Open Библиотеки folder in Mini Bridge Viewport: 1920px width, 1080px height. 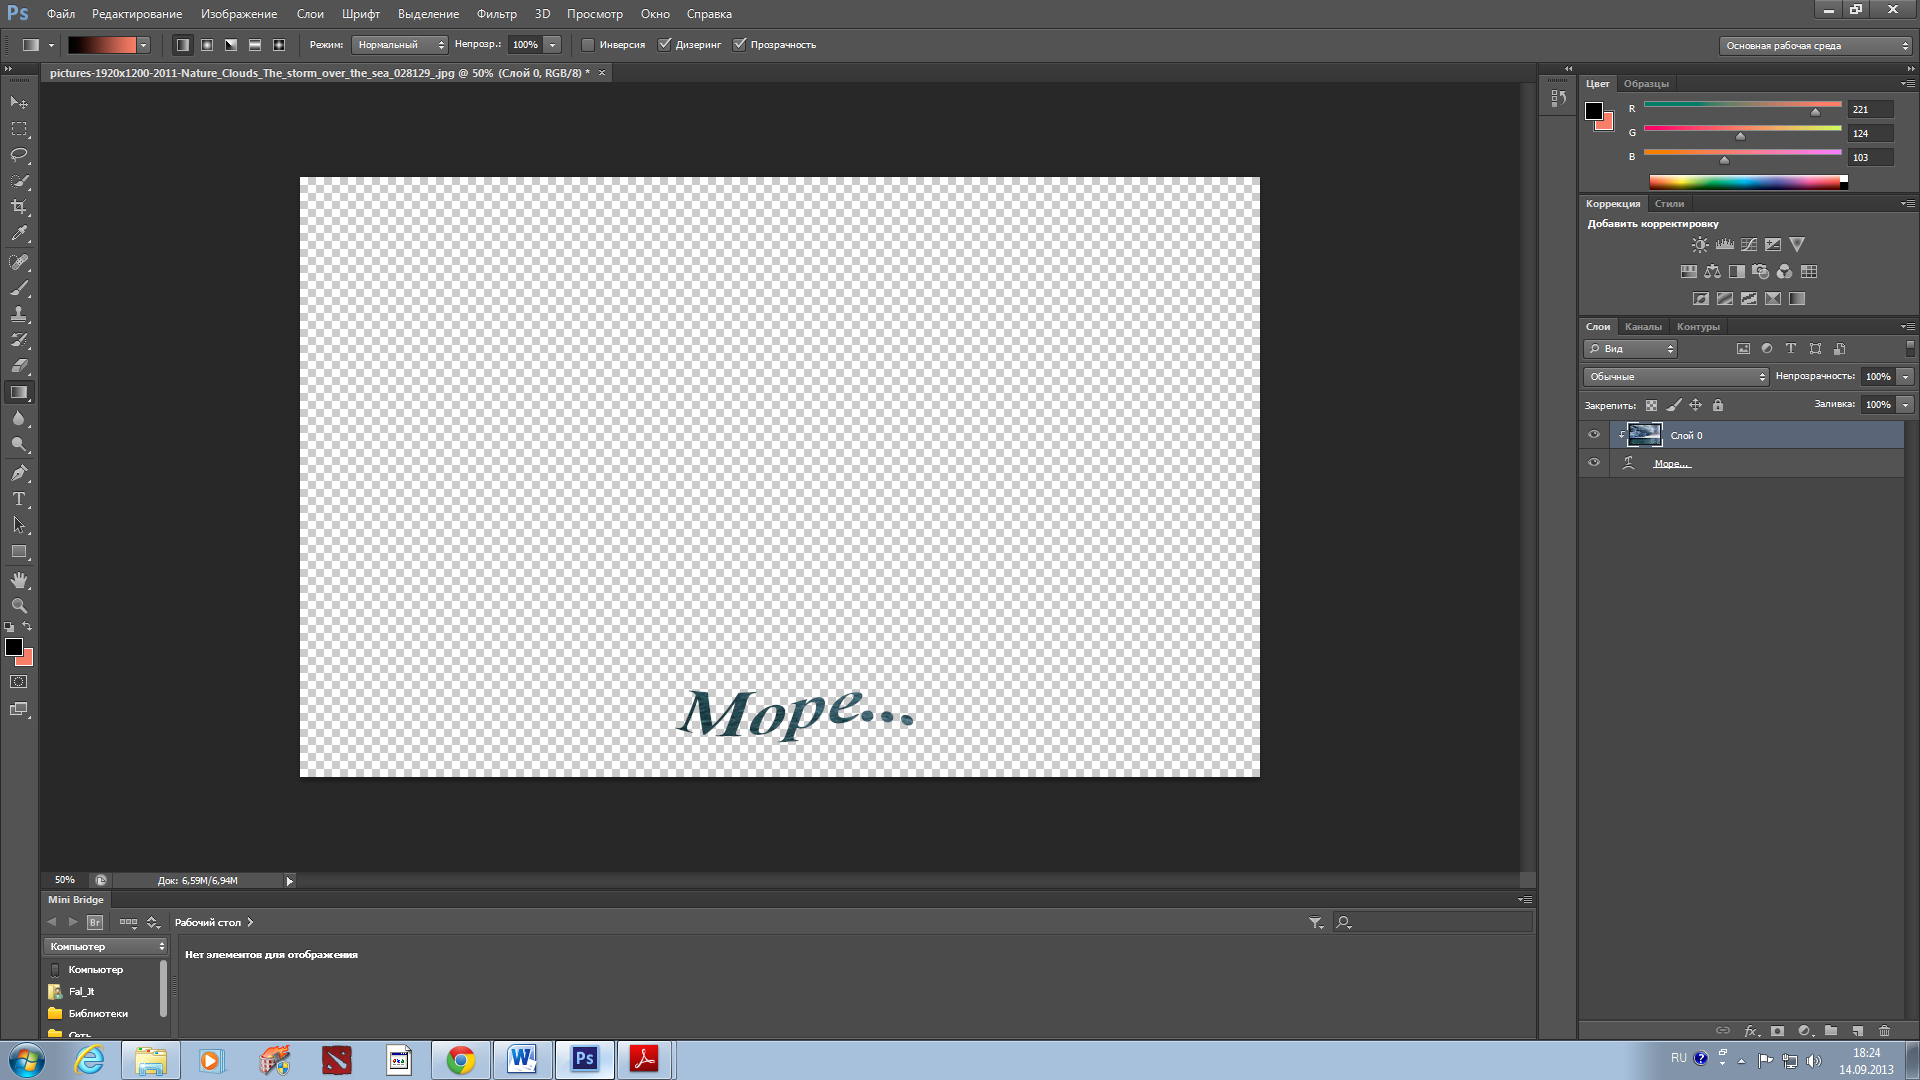pos(98,1014)
